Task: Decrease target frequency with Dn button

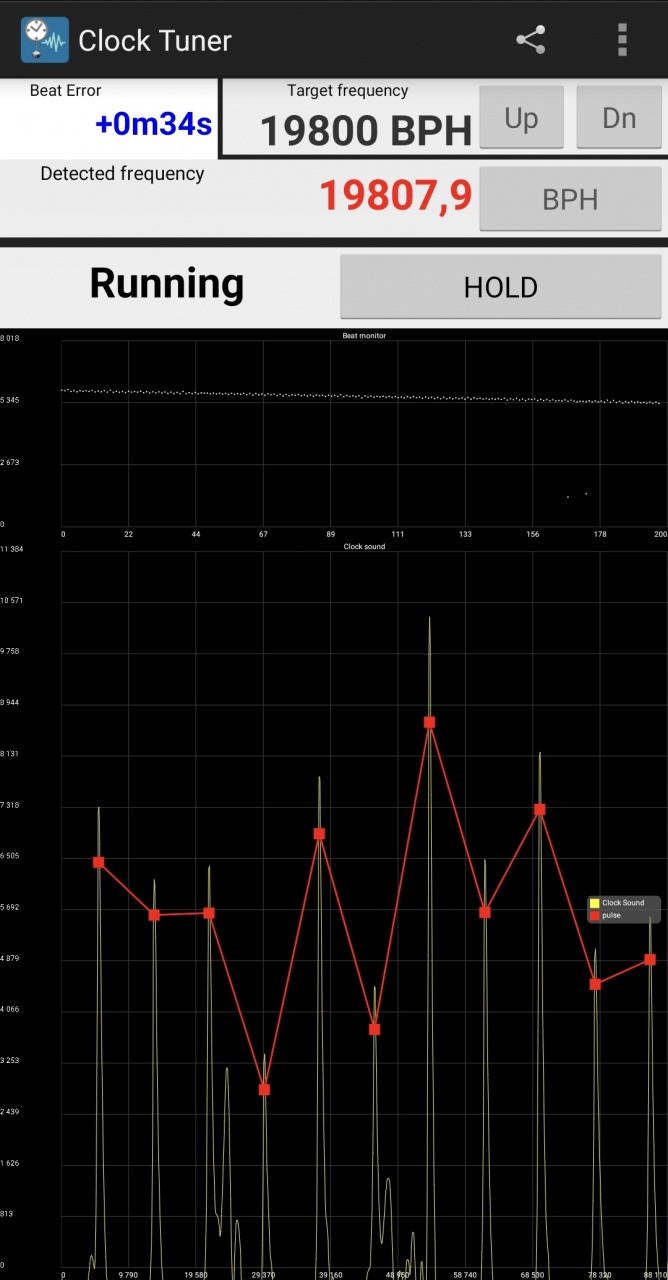Action: [619, 118]
